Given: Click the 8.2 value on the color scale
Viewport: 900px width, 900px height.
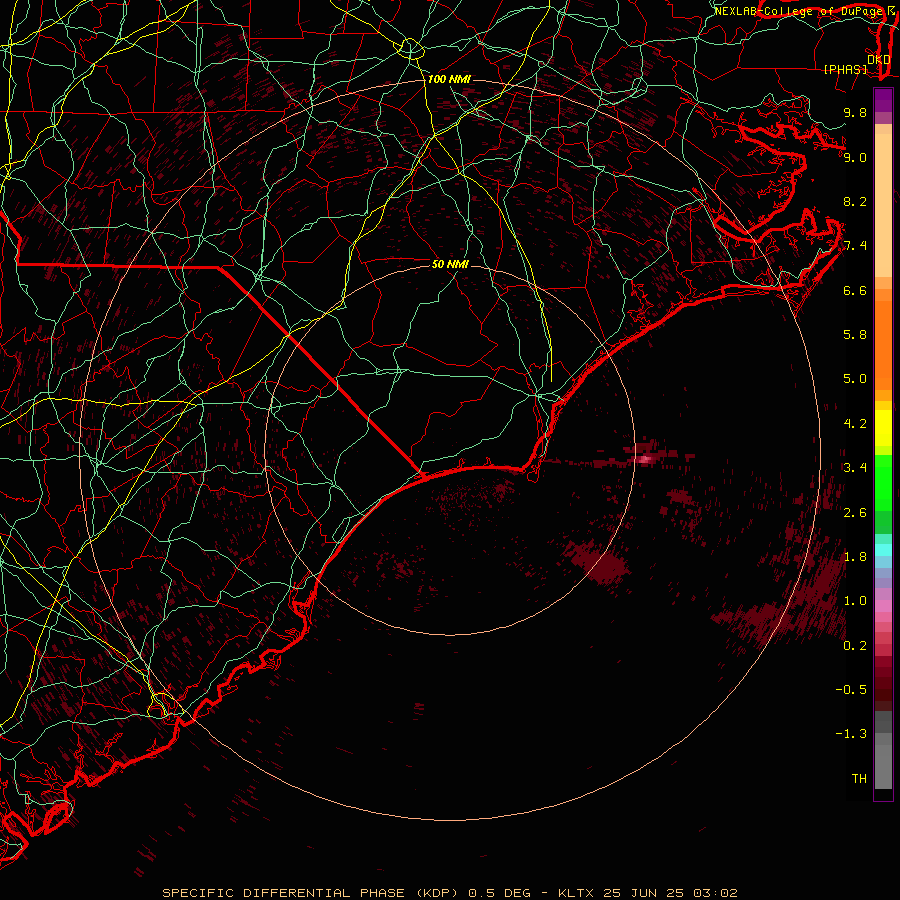Looking at the screenshot, I should (x=855, y=201).
